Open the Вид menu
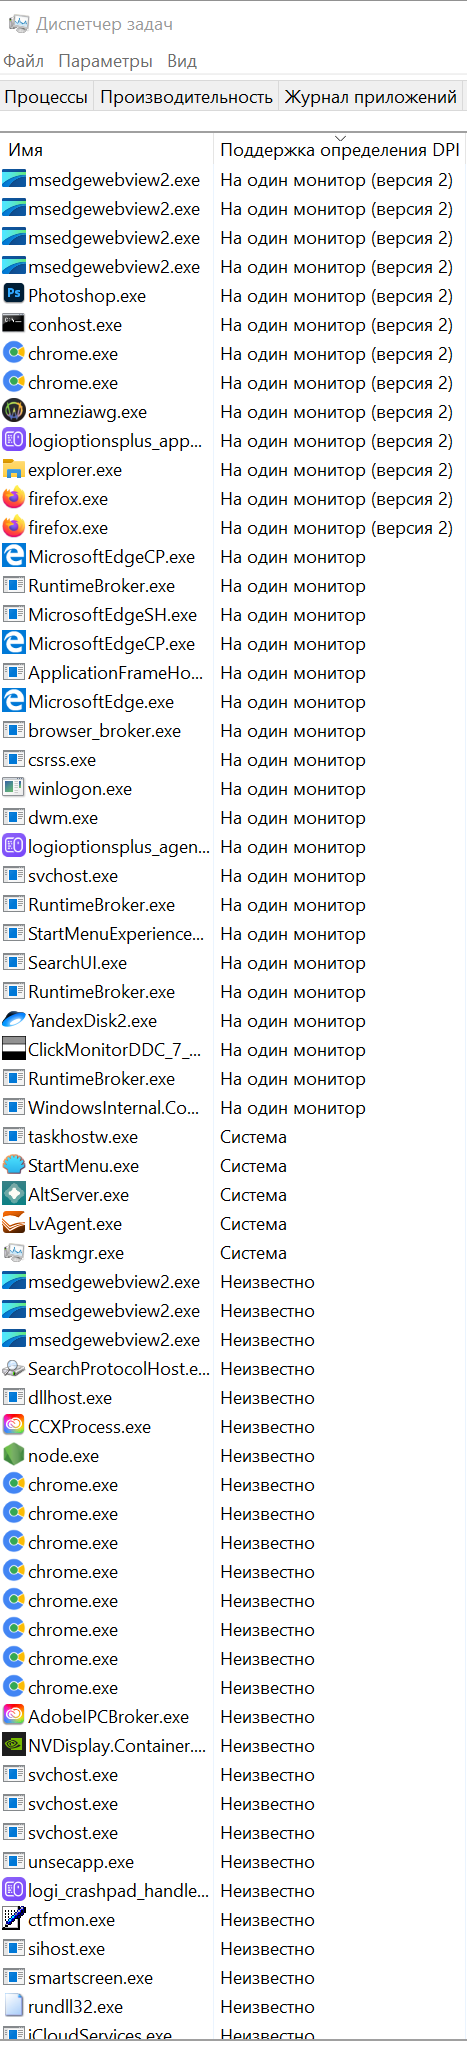This screenshot has width=467, height=2050. point(182,61)
